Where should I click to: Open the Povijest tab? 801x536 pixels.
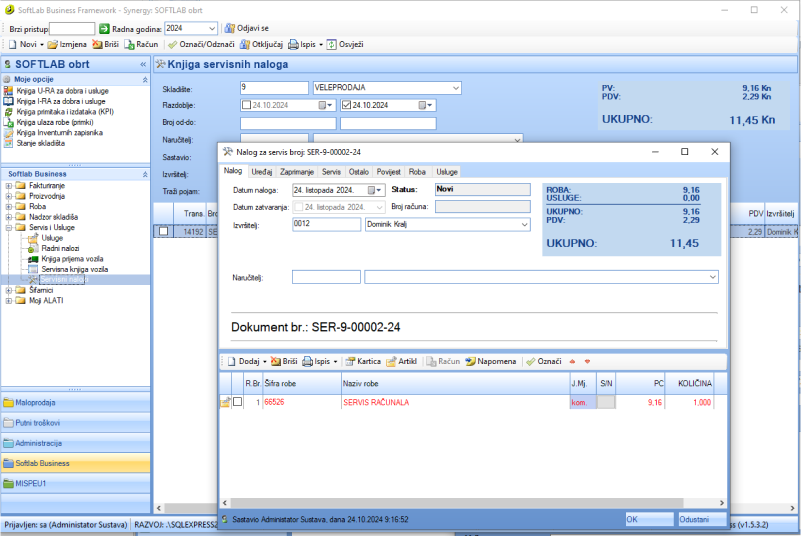tap(390, 172)
